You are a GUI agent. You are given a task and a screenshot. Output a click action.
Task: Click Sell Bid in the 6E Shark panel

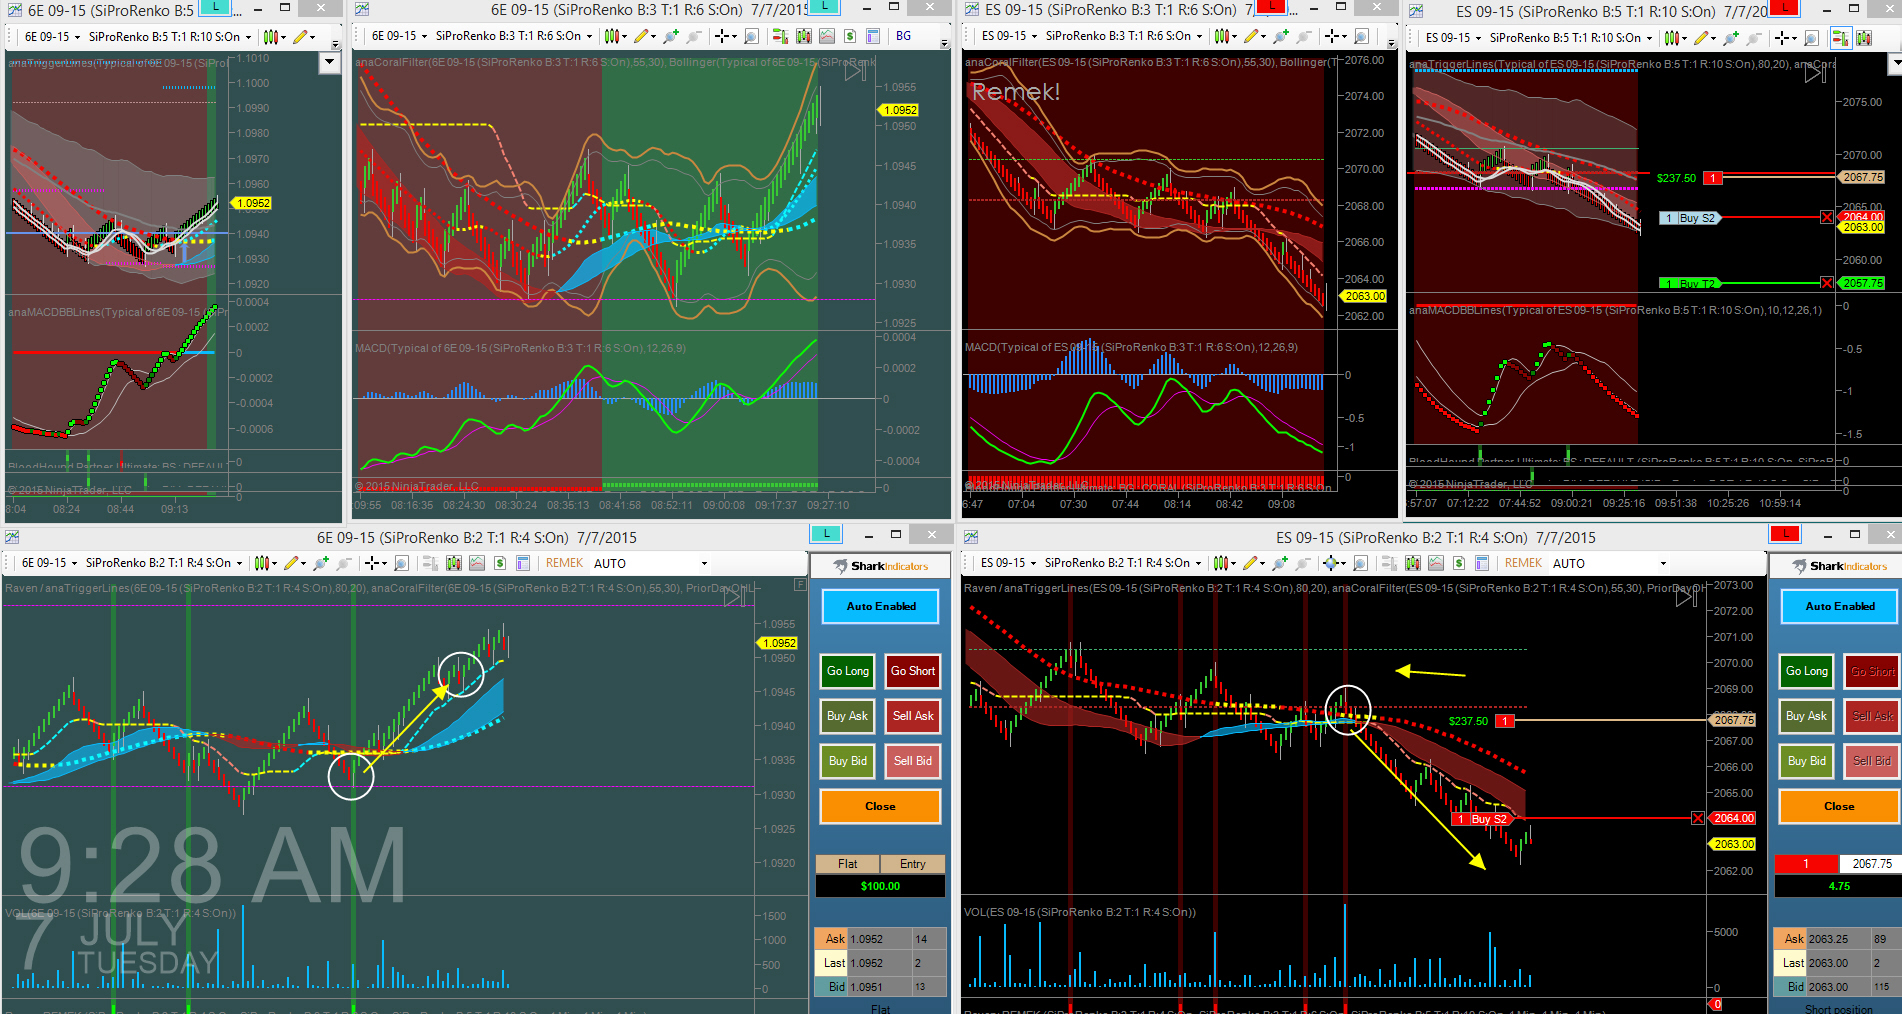(x=913, y=761)
